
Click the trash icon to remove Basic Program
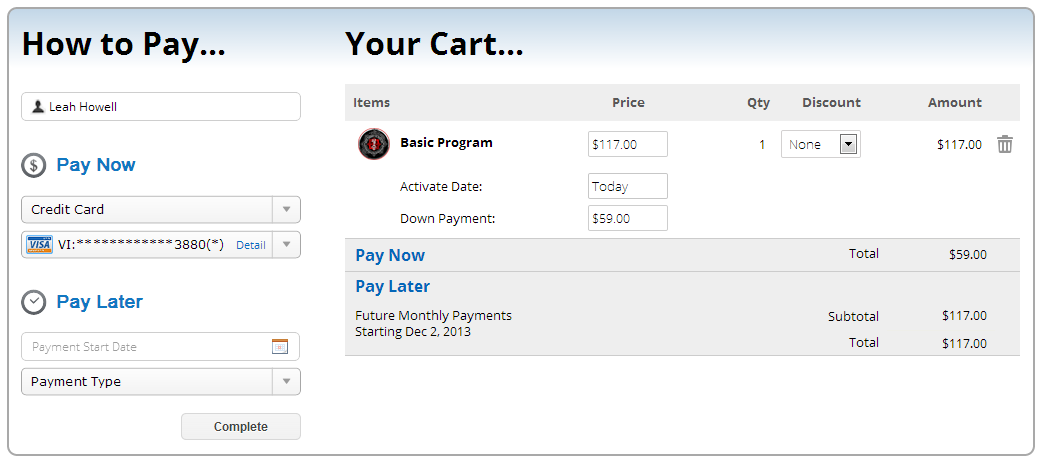pyautogui.click(x=1005, y=144)
